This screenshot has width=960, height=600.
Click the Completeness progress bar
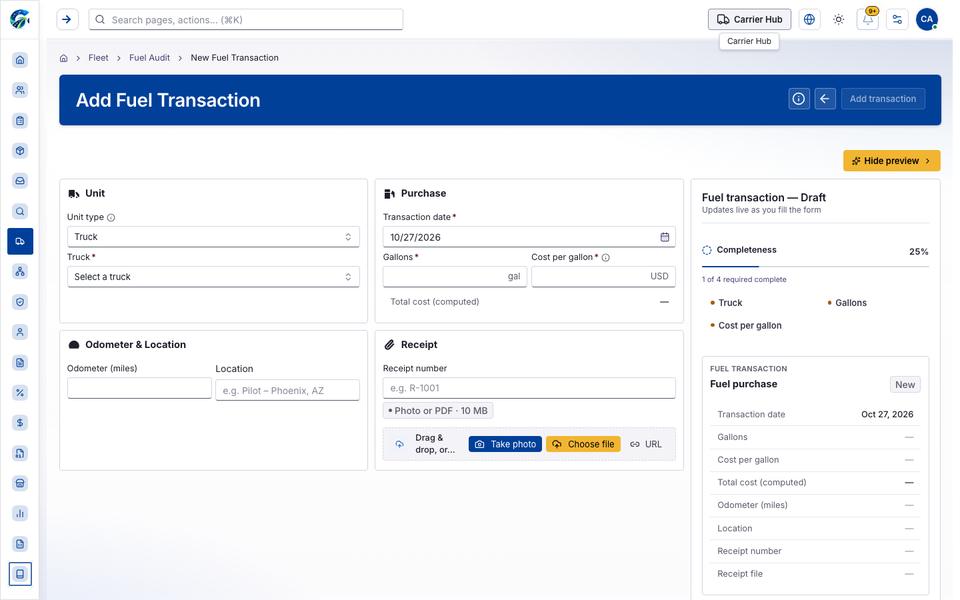point(815,266)
